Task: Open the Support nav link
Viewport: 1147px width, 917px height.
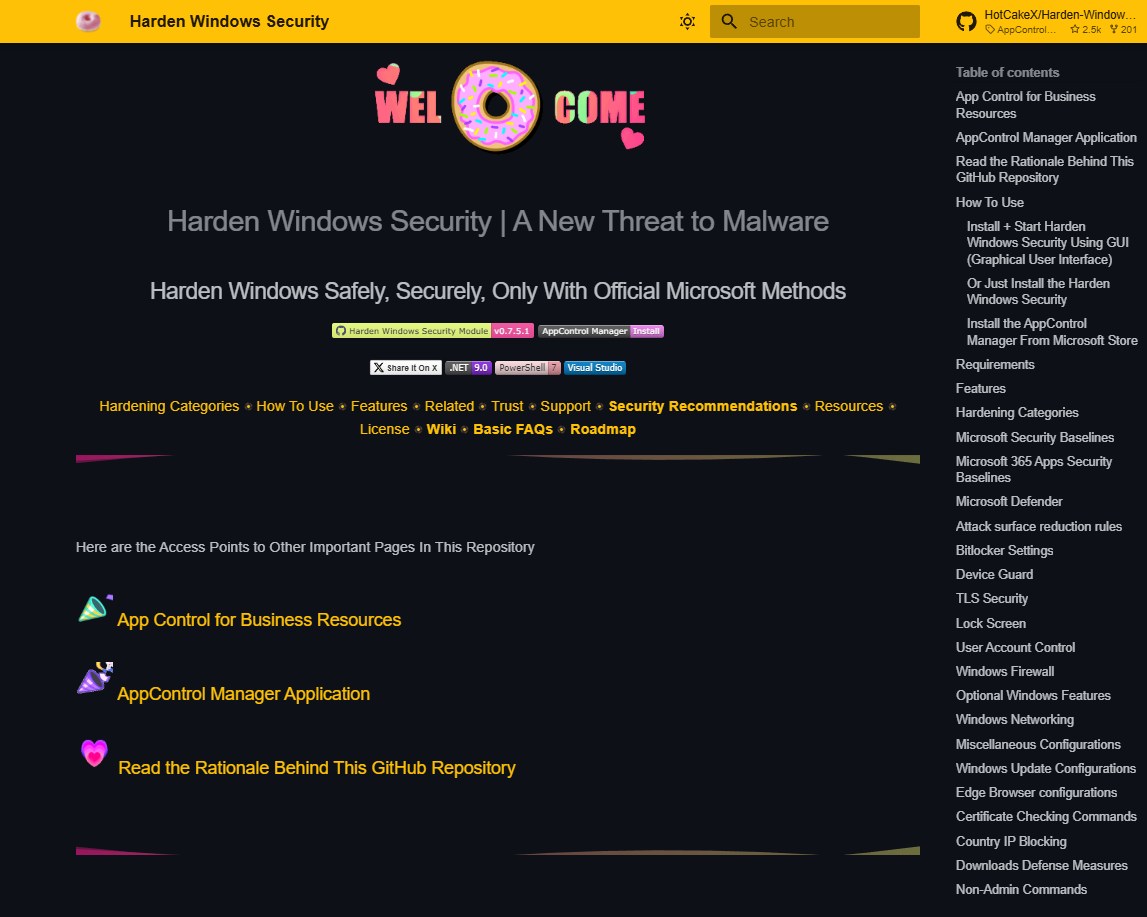Action: pos(565,406)
